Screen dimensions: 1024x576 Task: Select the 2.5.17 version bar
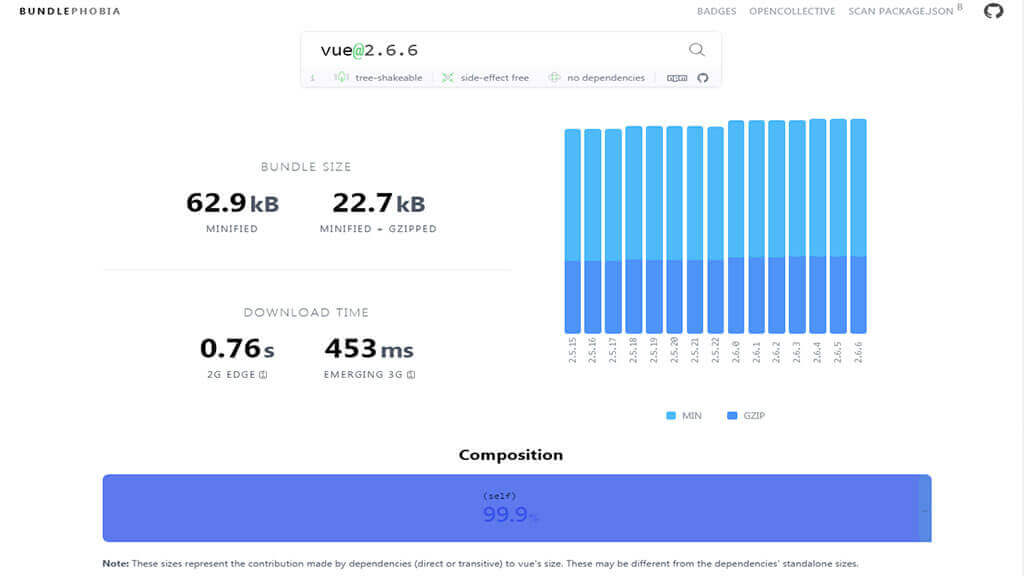pos(613,231)
